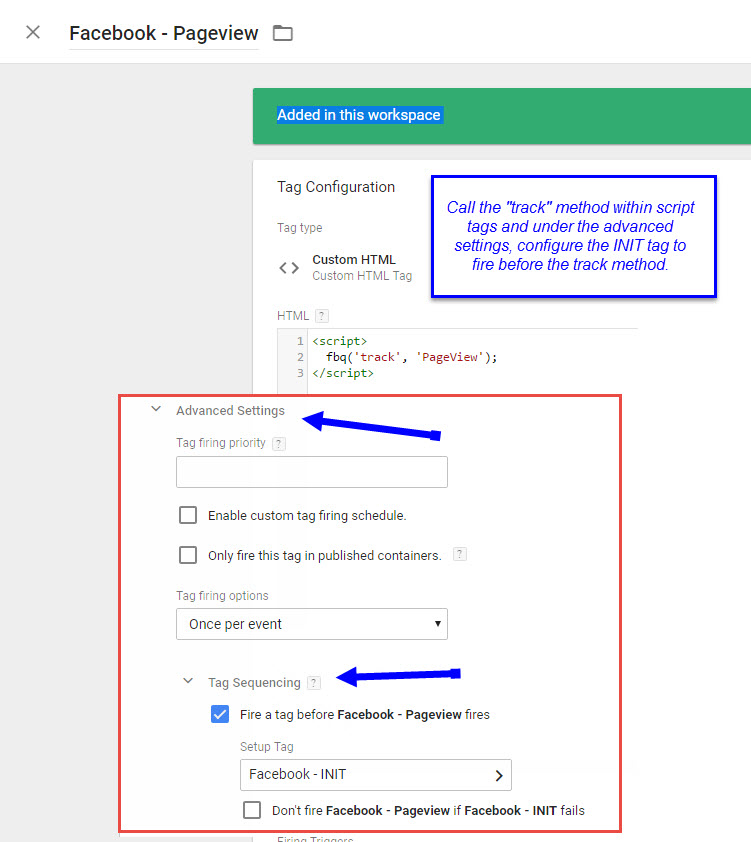Edit the Facebook - Pageview tag name
The height and width of the screenshot is (842, 751).
point(164,33)
